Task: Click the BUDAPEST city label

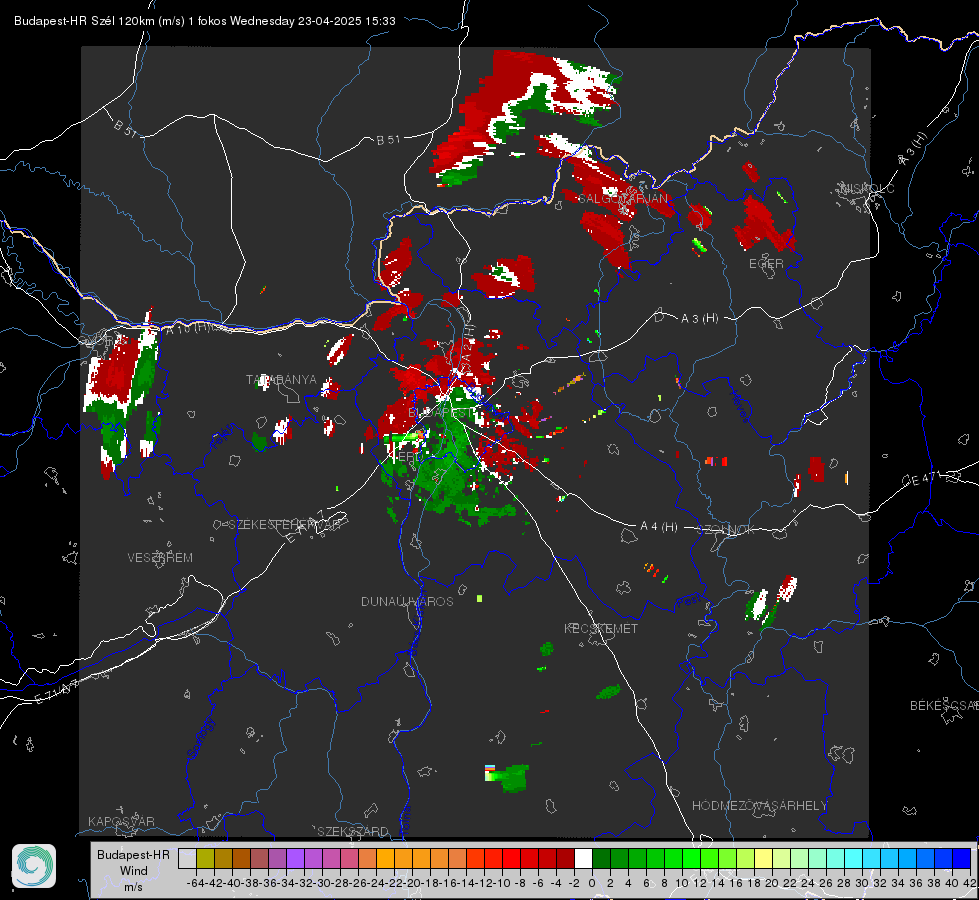Action: tap(441, 413)
